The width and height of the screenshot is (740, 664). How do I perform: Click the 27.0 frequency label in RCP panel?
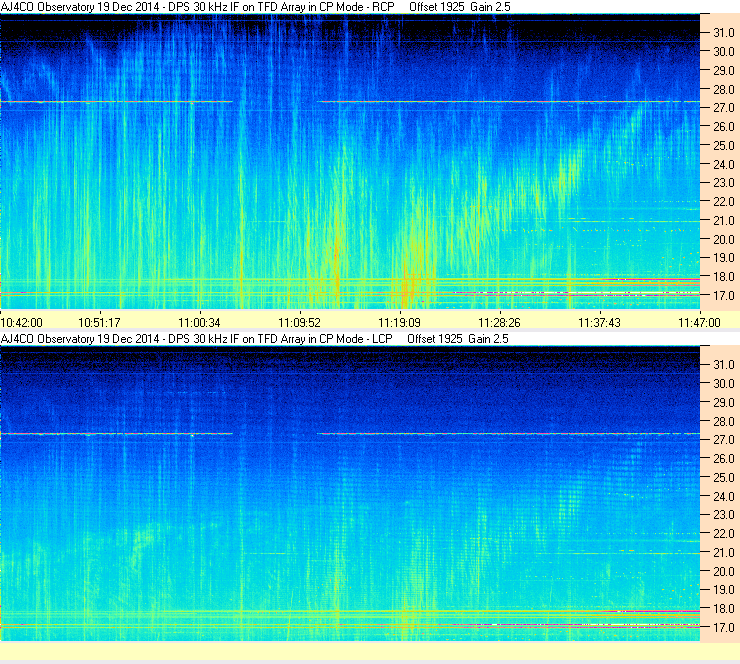723,108
